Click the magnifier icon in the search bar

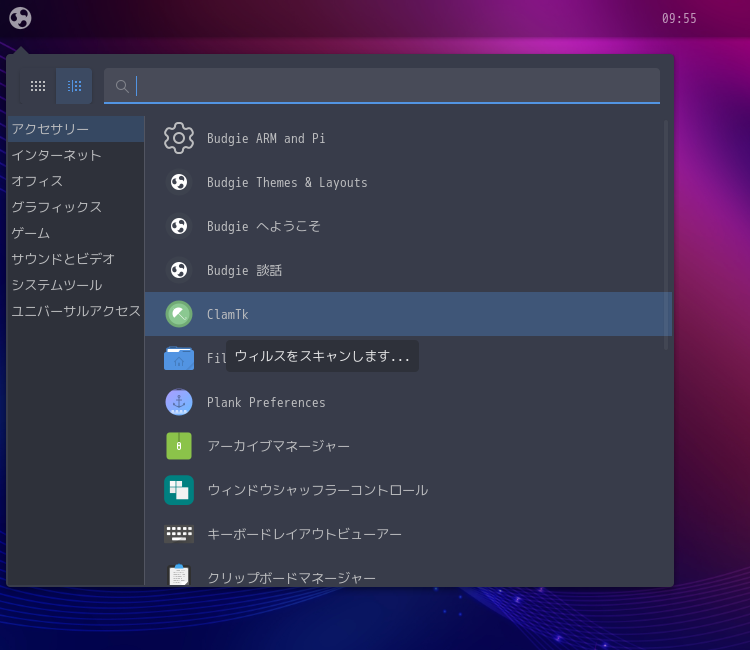coord(122,87)
